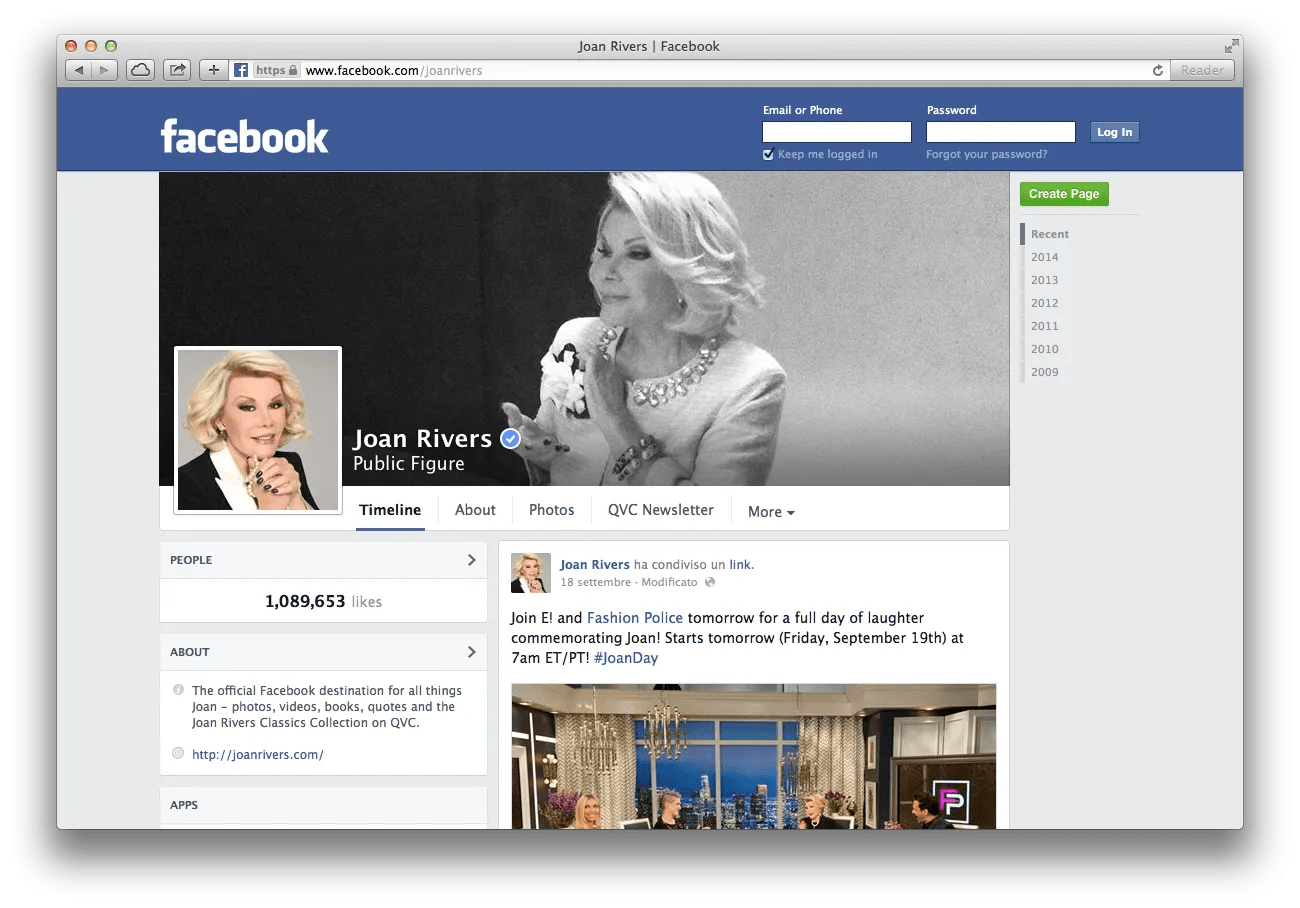Click the verified badge next to Joan Rivers
Screen dimensions: 1300x908
[x=510, y=438]
